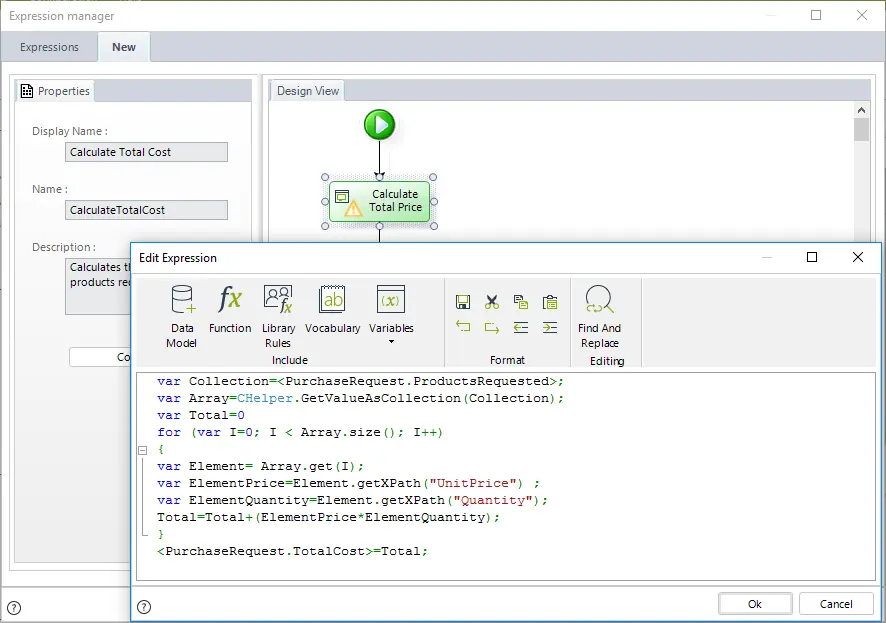This screenshot has width=886, height=623.
Task: Click the Design View scroll up arrow
Action: tap(861, 110)
